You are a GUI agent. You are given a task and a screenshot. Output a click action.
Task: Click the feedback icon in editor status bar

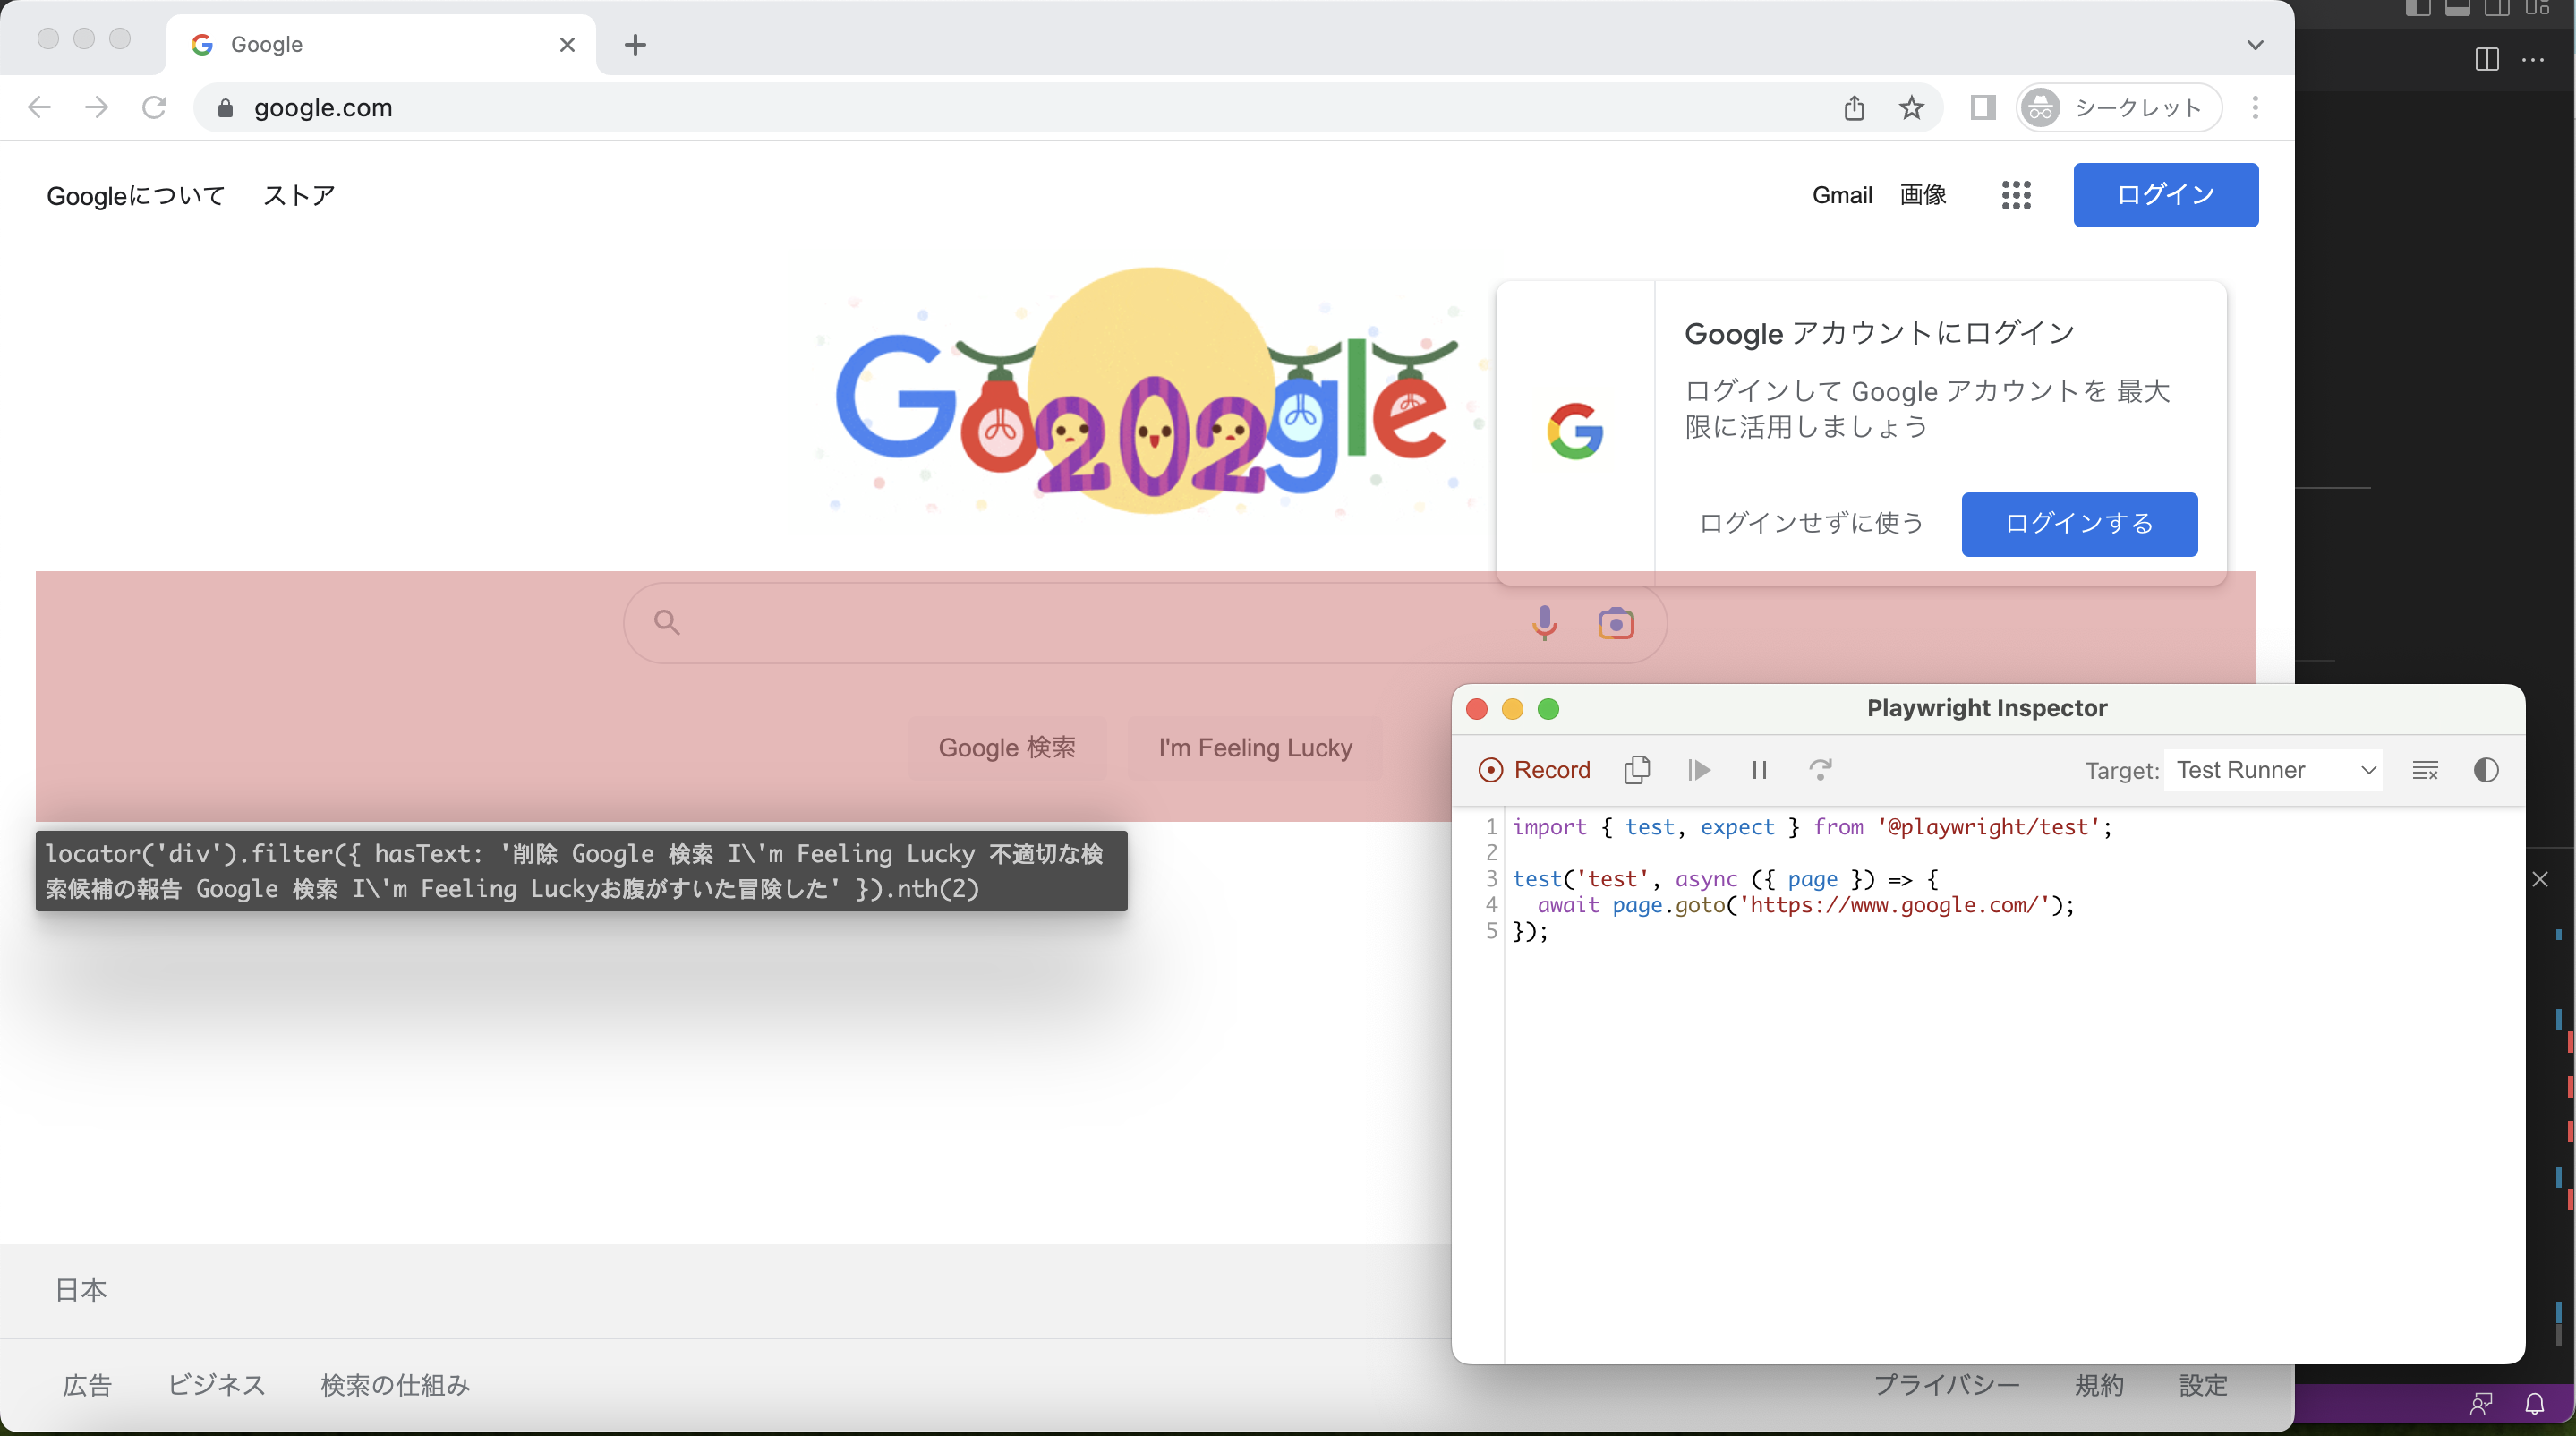coord(2481,1404)
